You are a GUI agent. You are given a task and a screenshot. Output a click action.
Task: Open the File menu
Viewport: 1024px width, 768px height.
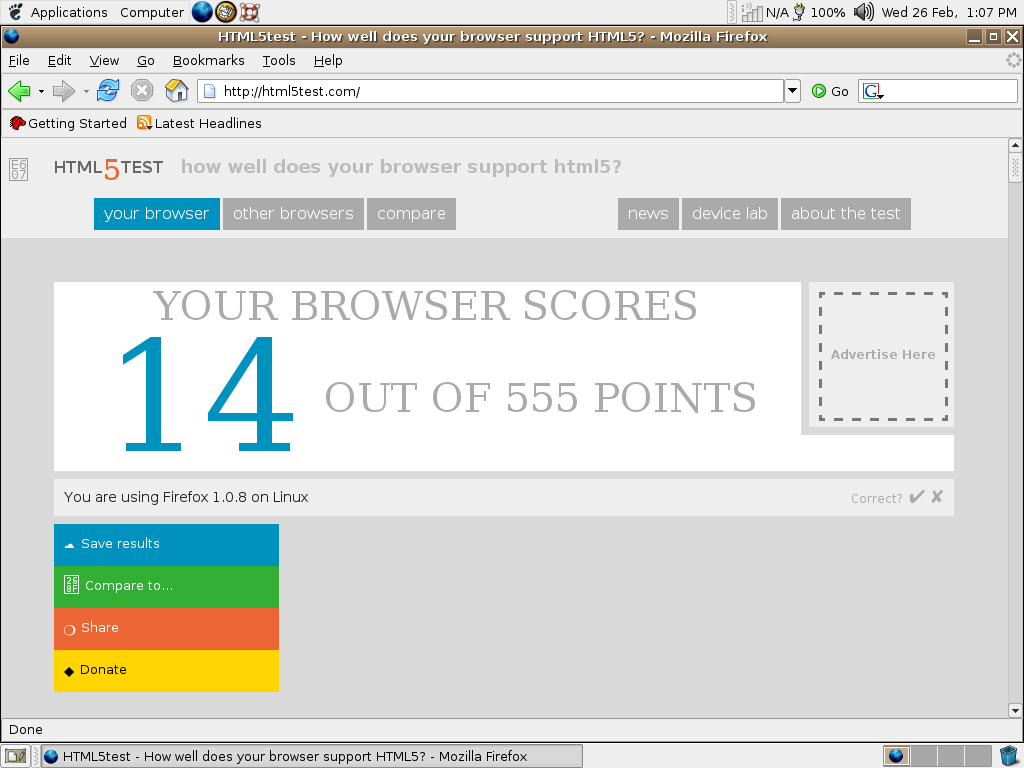coord(19,61)
